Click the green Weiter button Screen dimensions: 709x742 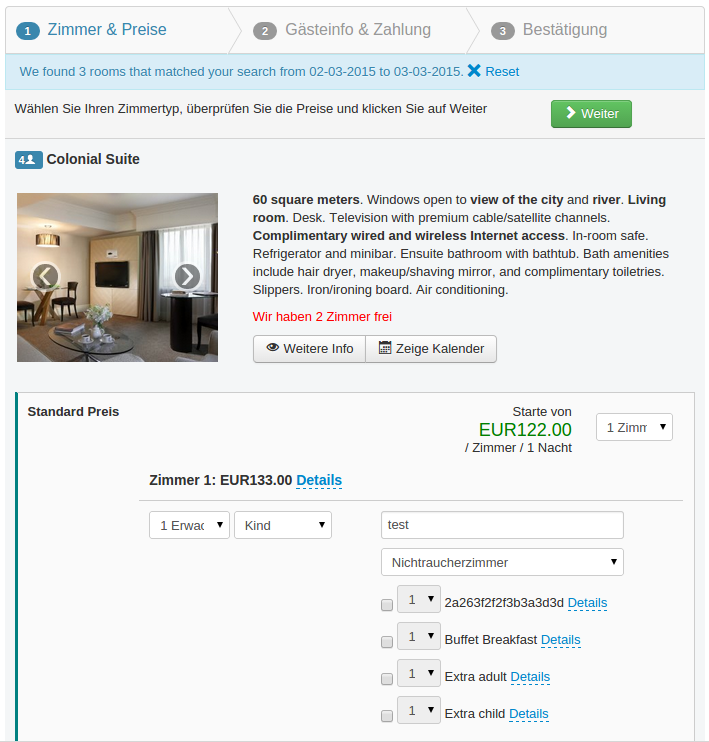pyautogui.click(x=591, y=114)
